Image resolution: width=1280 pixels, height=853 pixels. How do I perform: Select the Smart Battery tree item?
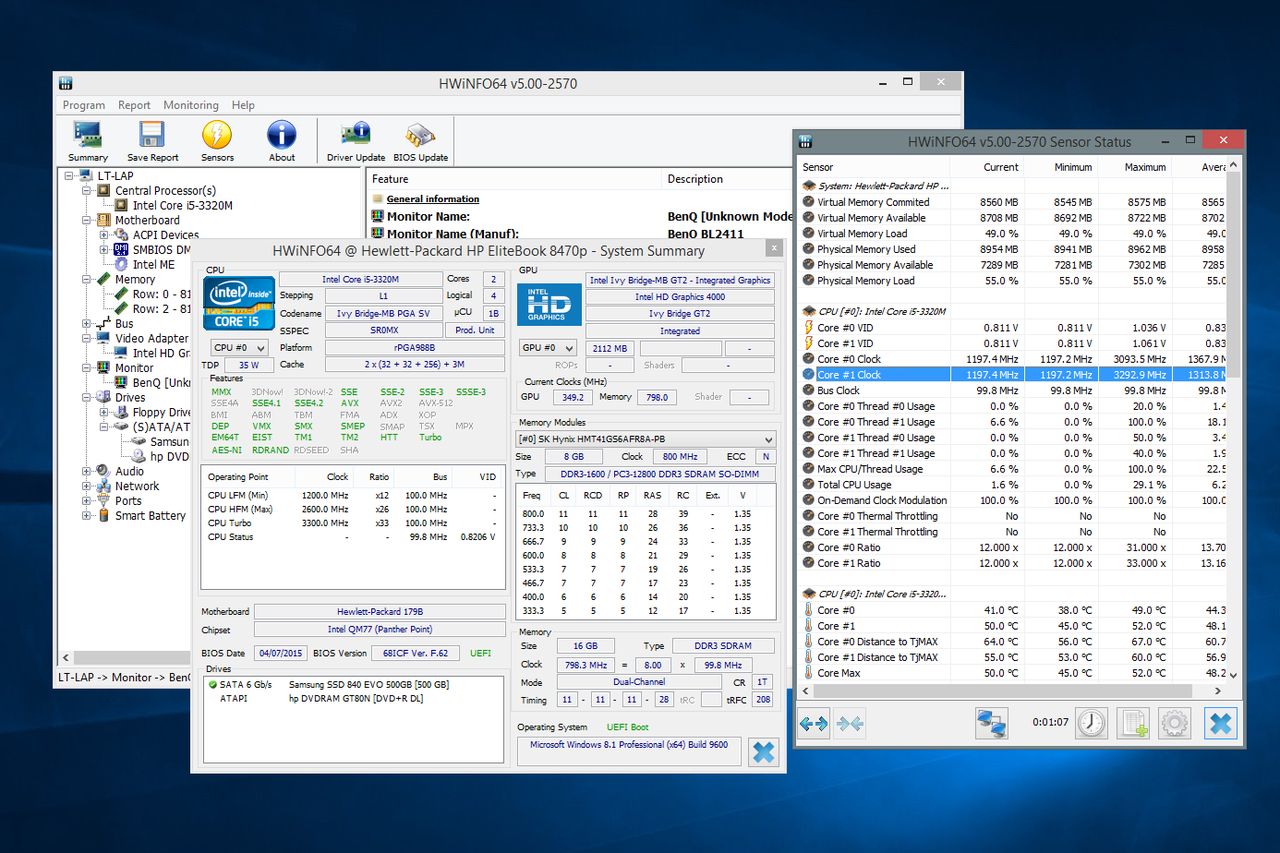coord(150,516)
